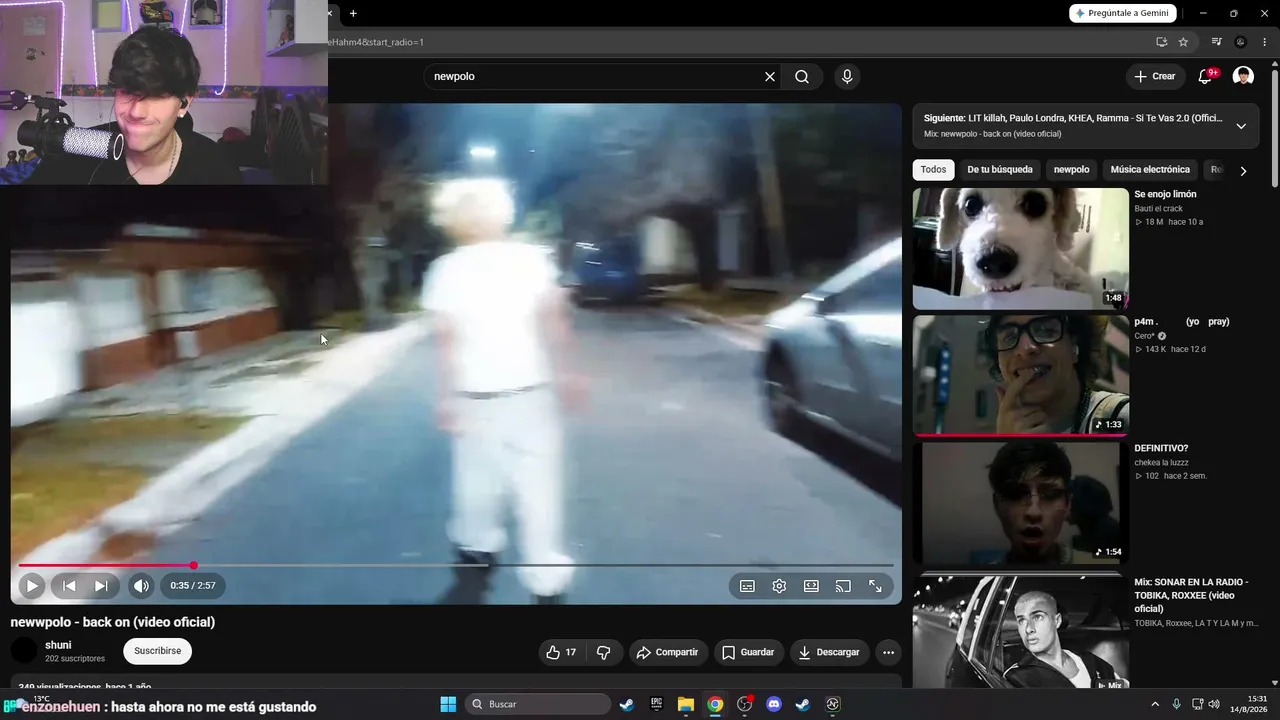Open the p4m (yo pray) thumbnail
The image size is (1280, 720).
click(1021, 376)
